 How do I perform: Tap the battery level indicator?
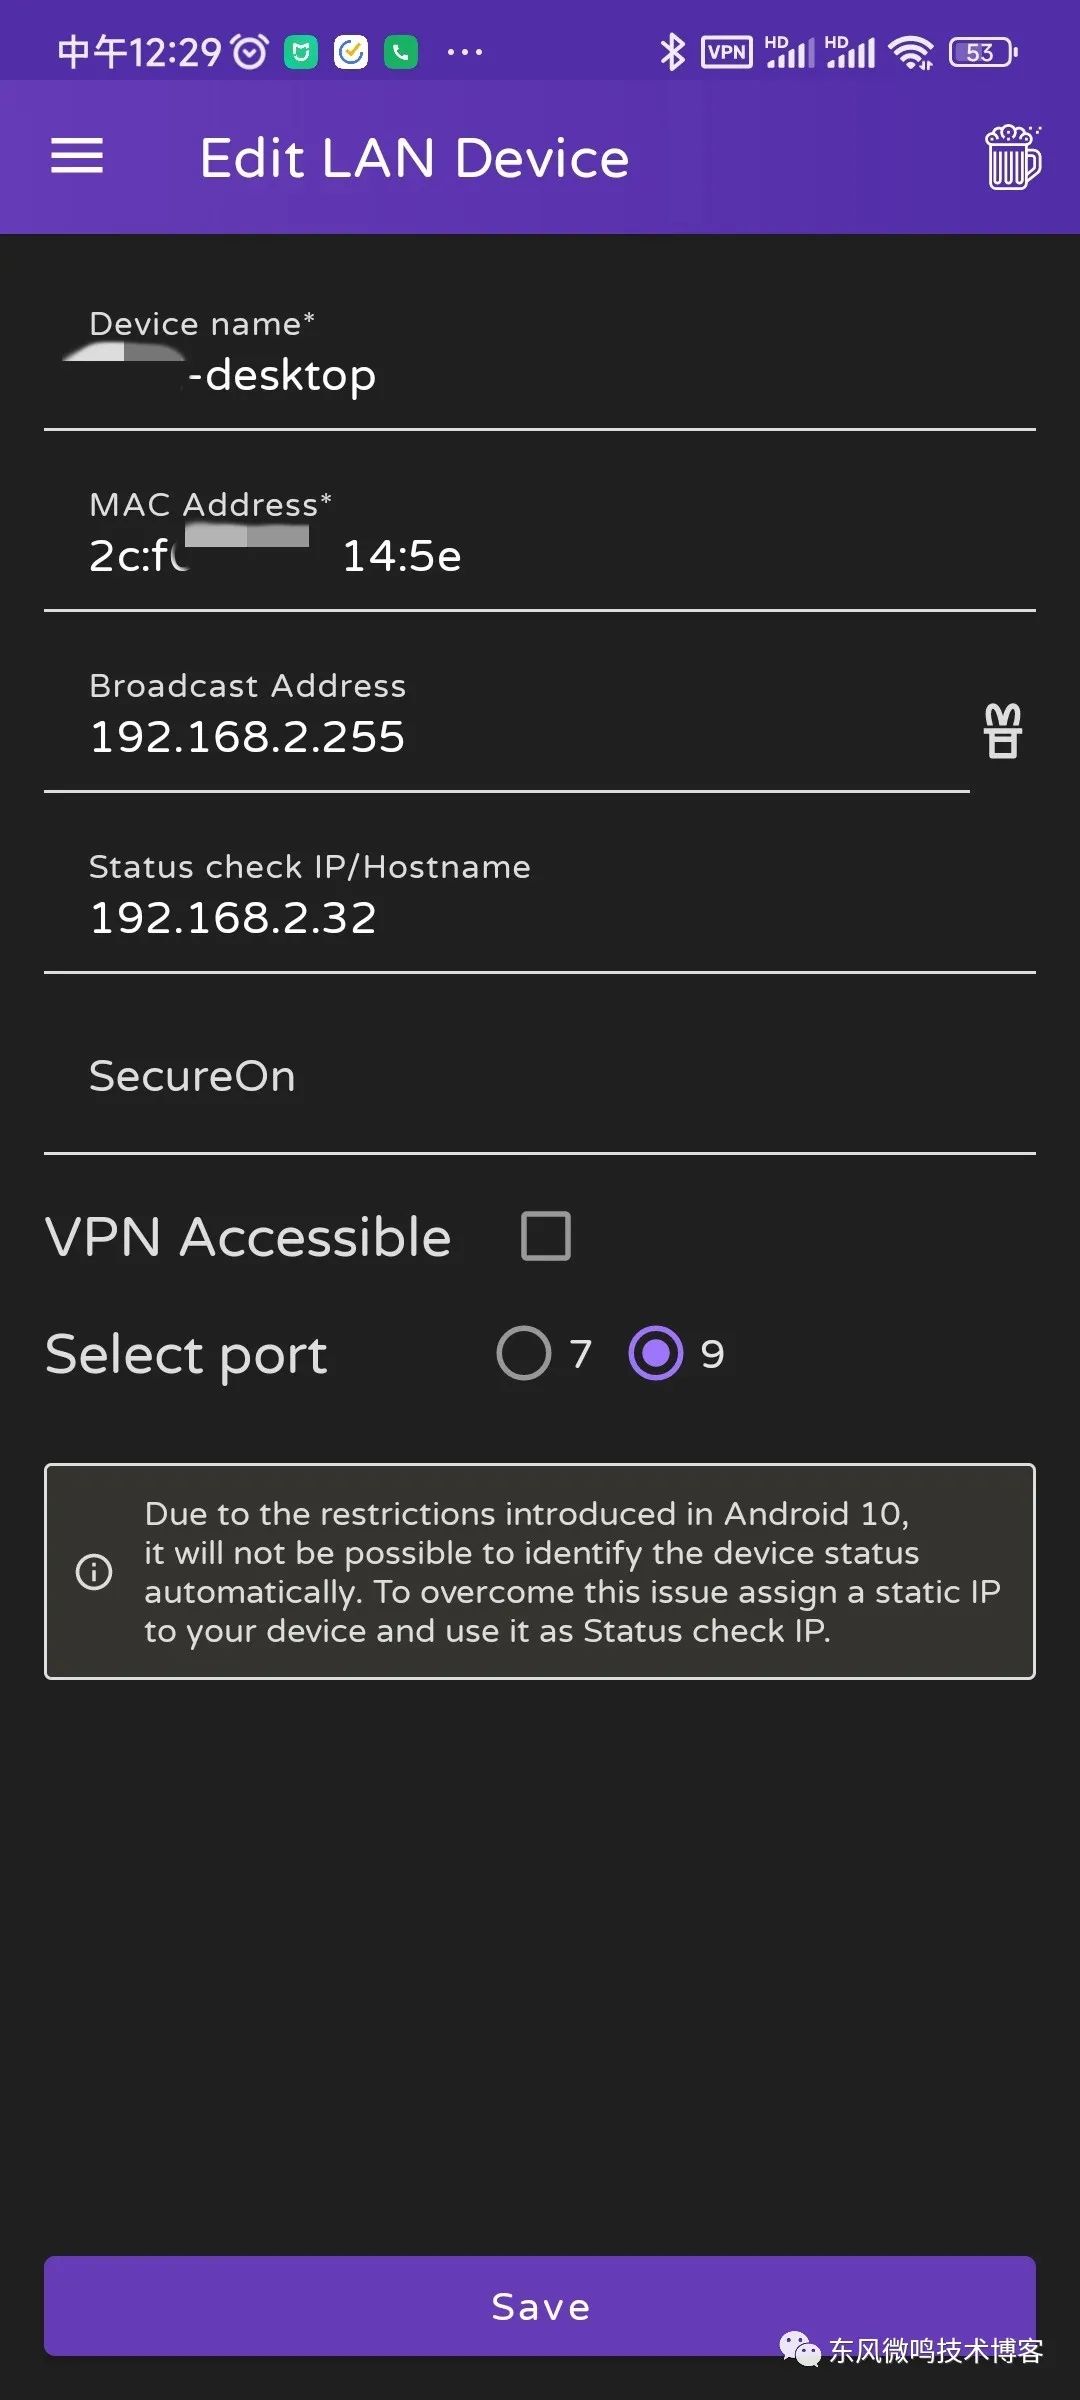(983, 52)
